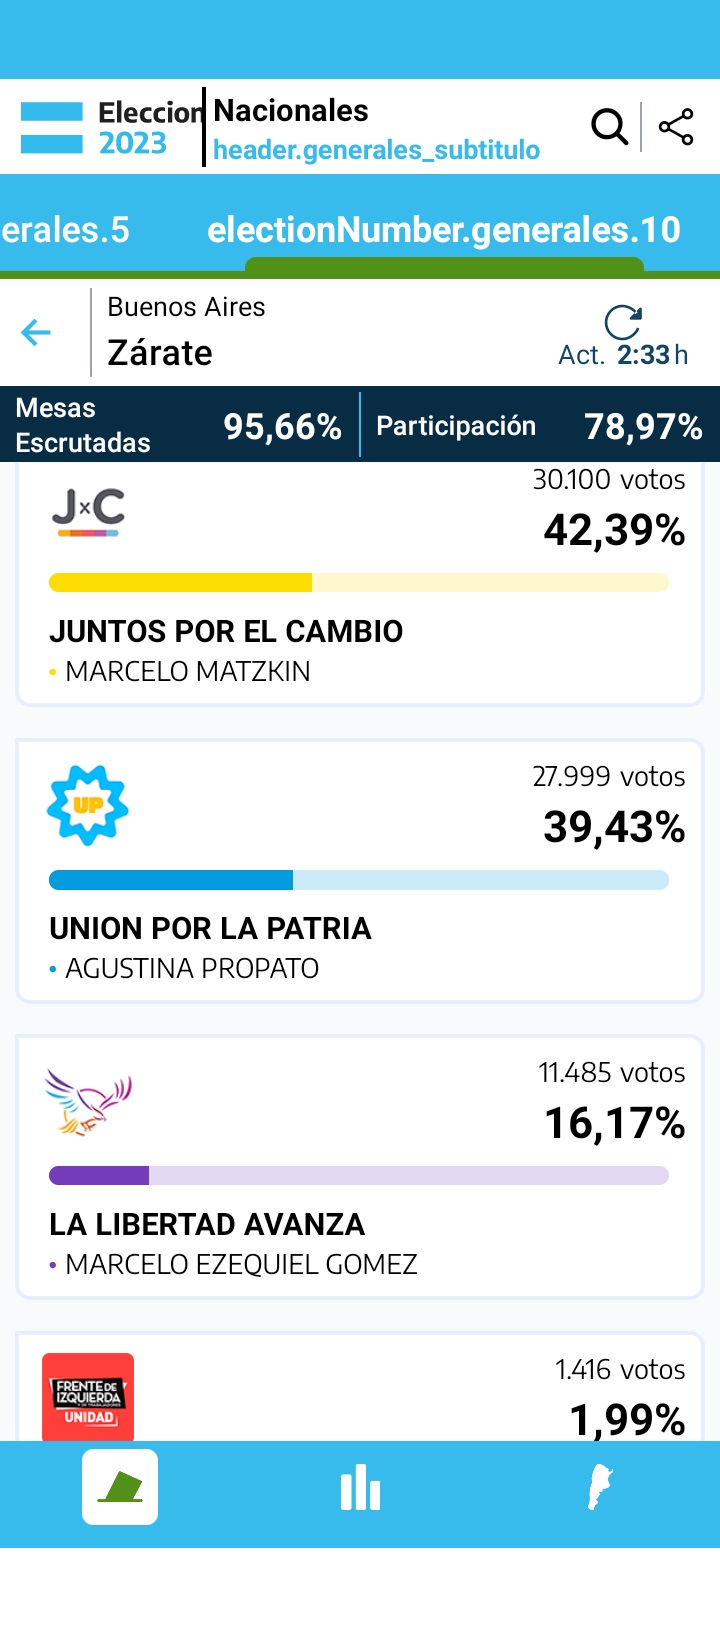The height and width of the screenshot is (1640, 720).
Task: Tap the La Libertad Avanza eagle logo
Action: [x=88, y=1102]
